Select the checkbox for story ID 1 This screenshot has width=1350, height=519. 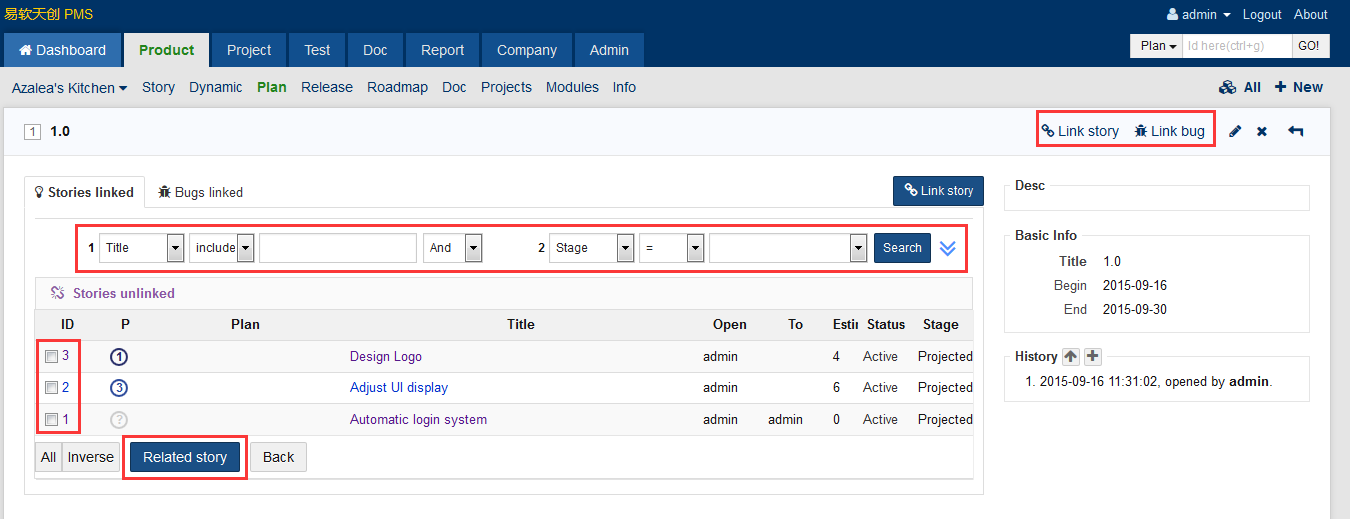(x=51, y=420)
